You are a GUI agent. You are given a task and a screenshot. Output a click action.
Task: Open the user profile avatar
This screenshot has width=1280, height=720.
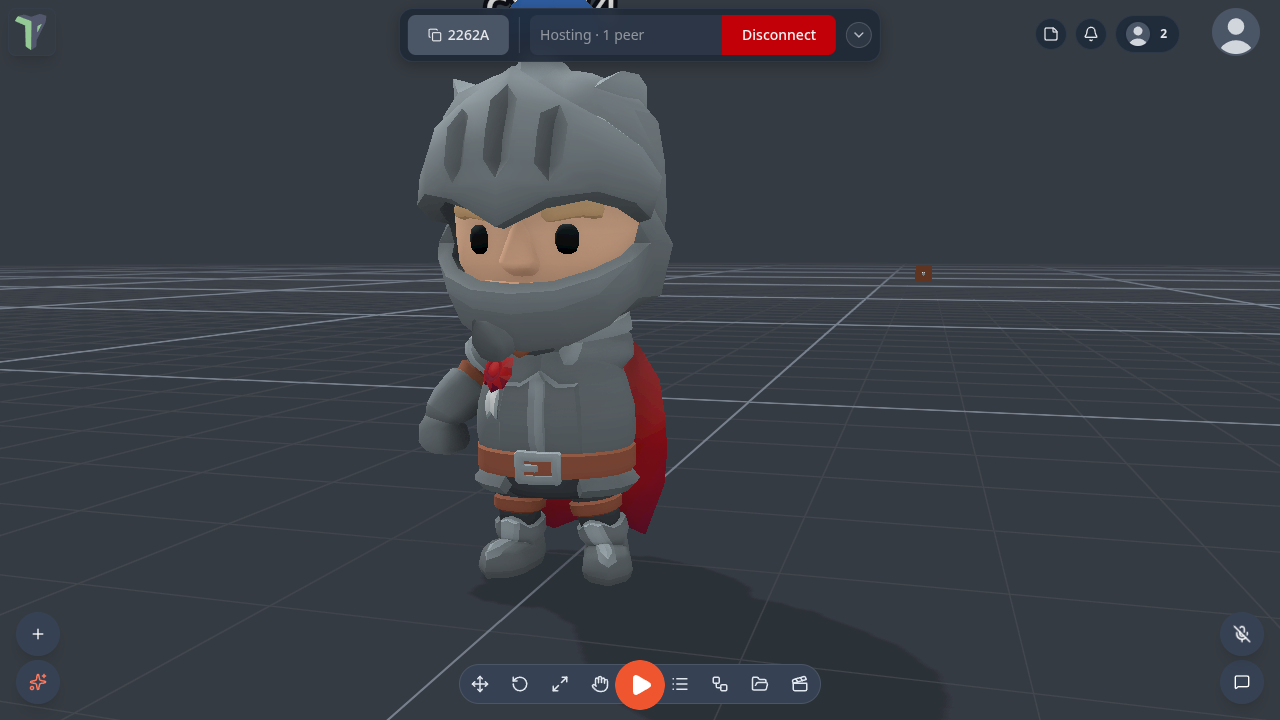point(1236,32)
